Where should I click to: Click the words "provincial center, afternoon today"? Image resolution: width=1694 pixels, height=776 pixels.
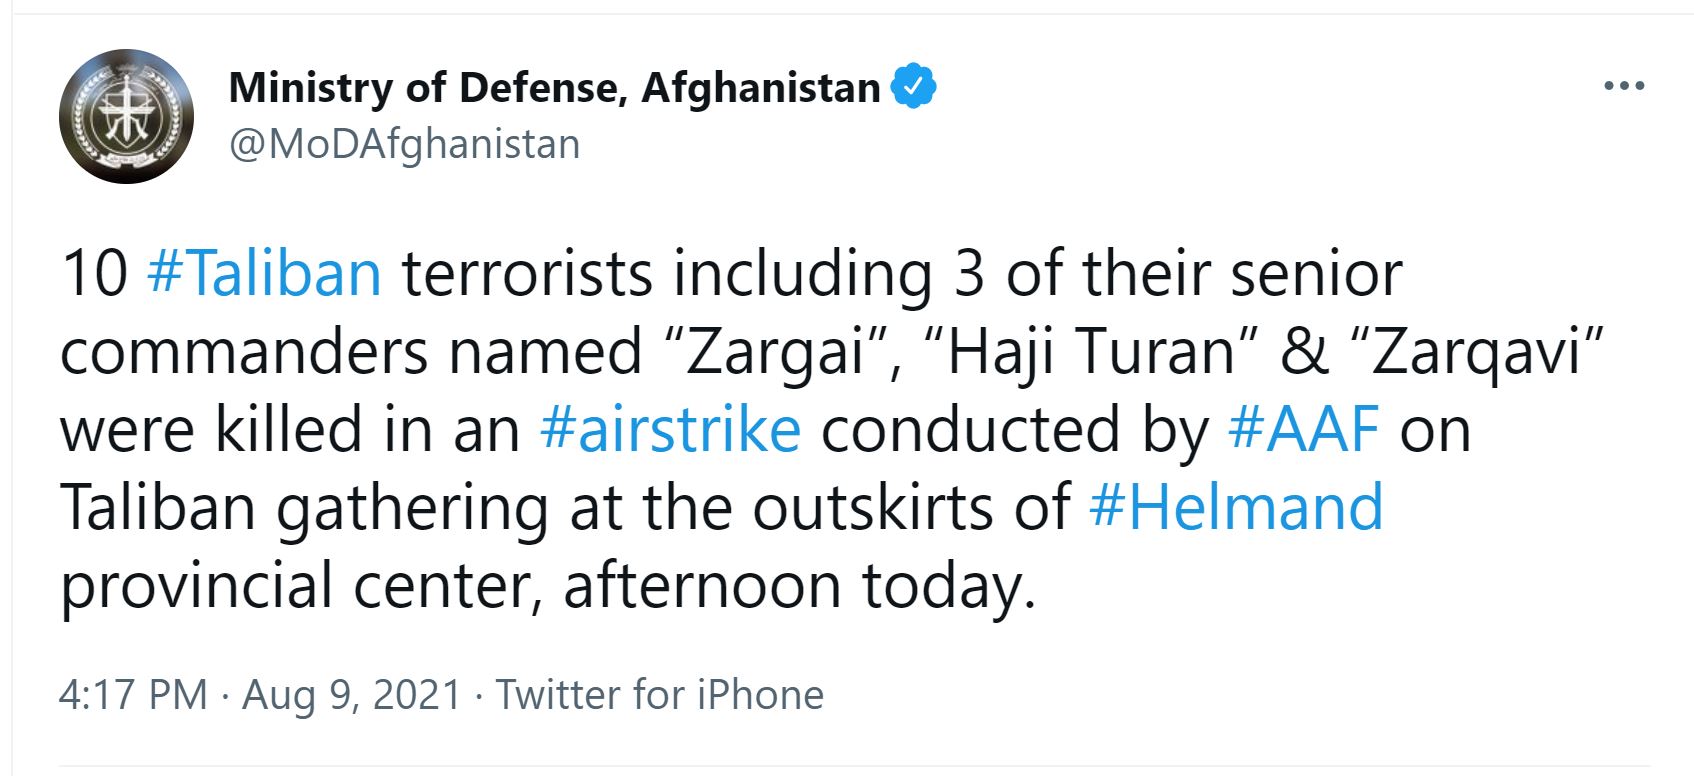[x=548, y=585]
